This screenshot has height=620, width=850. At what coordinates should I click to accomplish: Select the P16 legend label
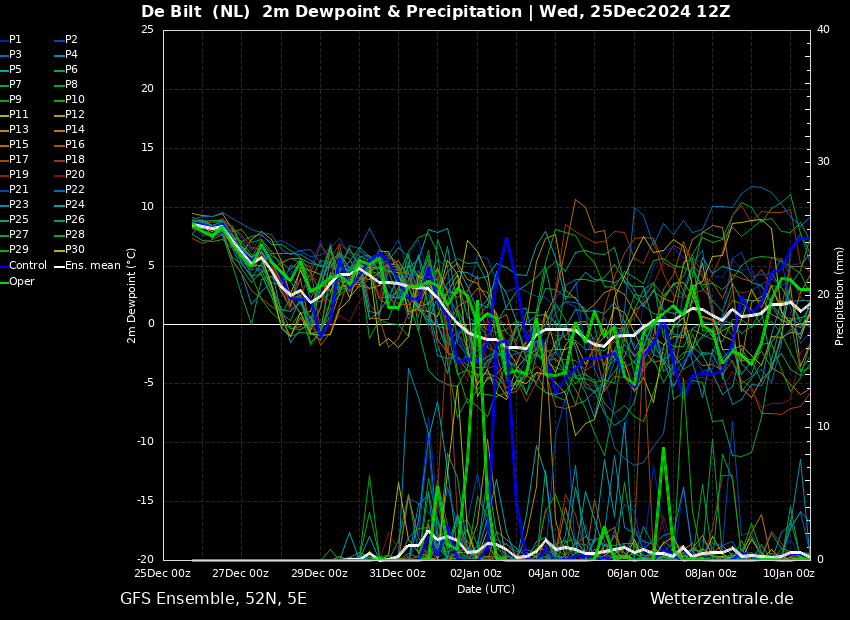pyautogui.click(x=69, y=145)
